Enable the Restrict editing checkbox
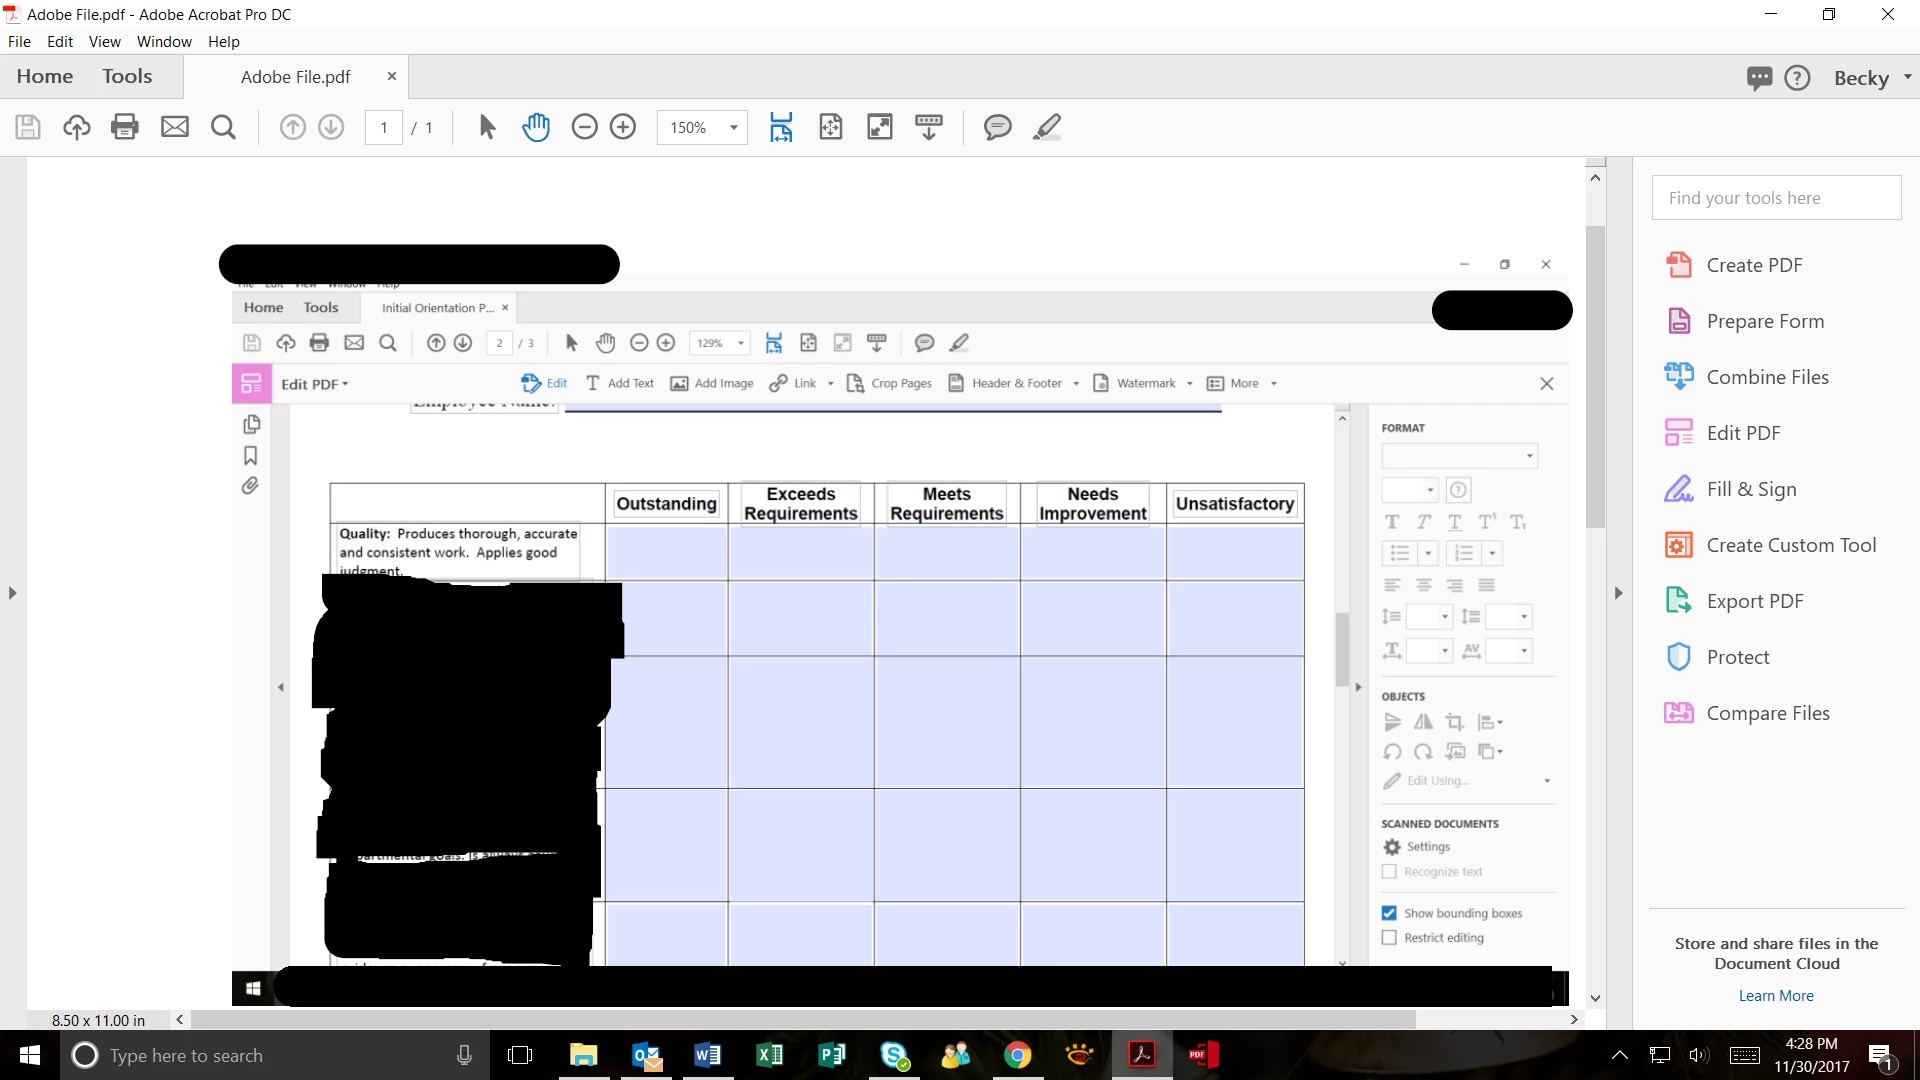This screenshot has width=1920, height=1080. (1389, 938)
